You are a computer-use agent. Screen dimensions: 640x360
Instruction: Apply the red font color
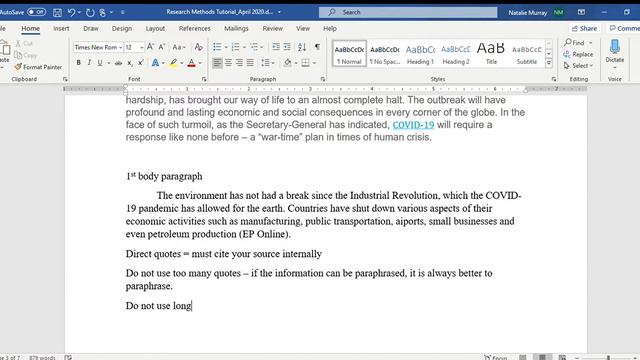click(x=191, y=63)
